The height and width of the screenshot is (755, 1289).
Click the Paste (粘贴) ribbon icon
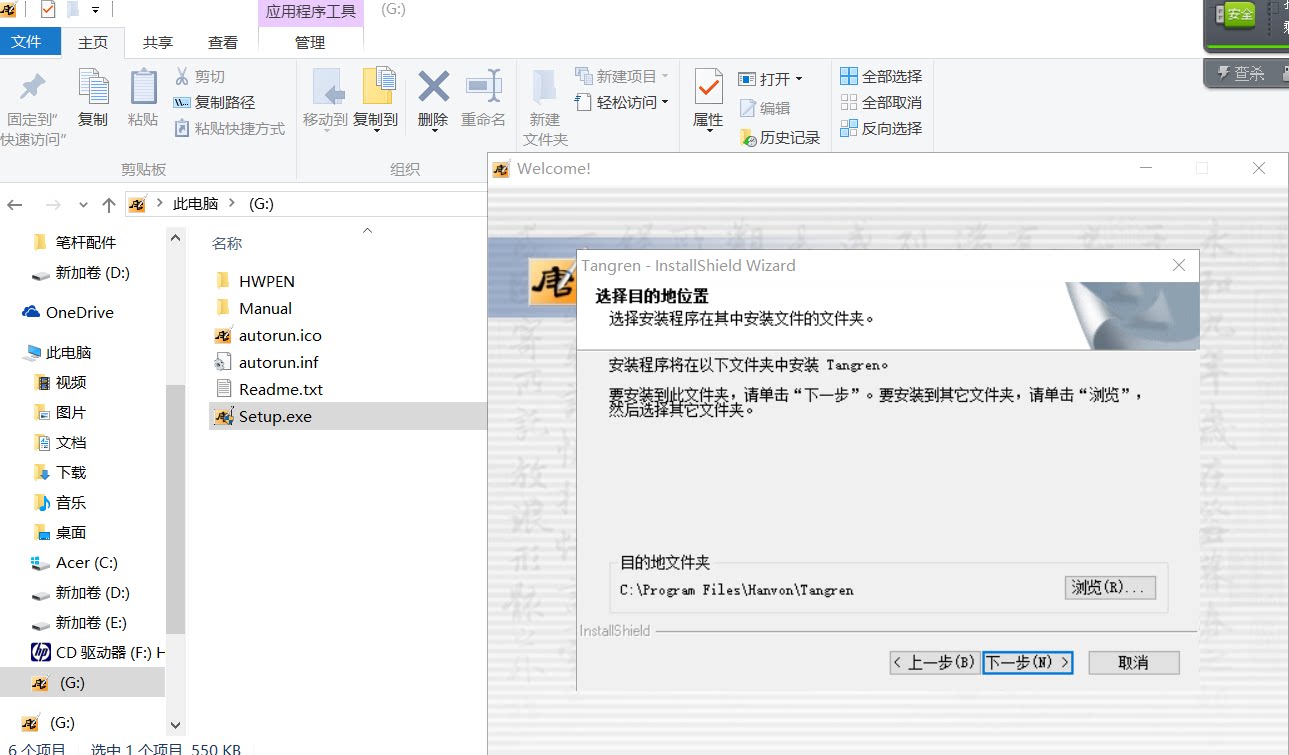143,99
